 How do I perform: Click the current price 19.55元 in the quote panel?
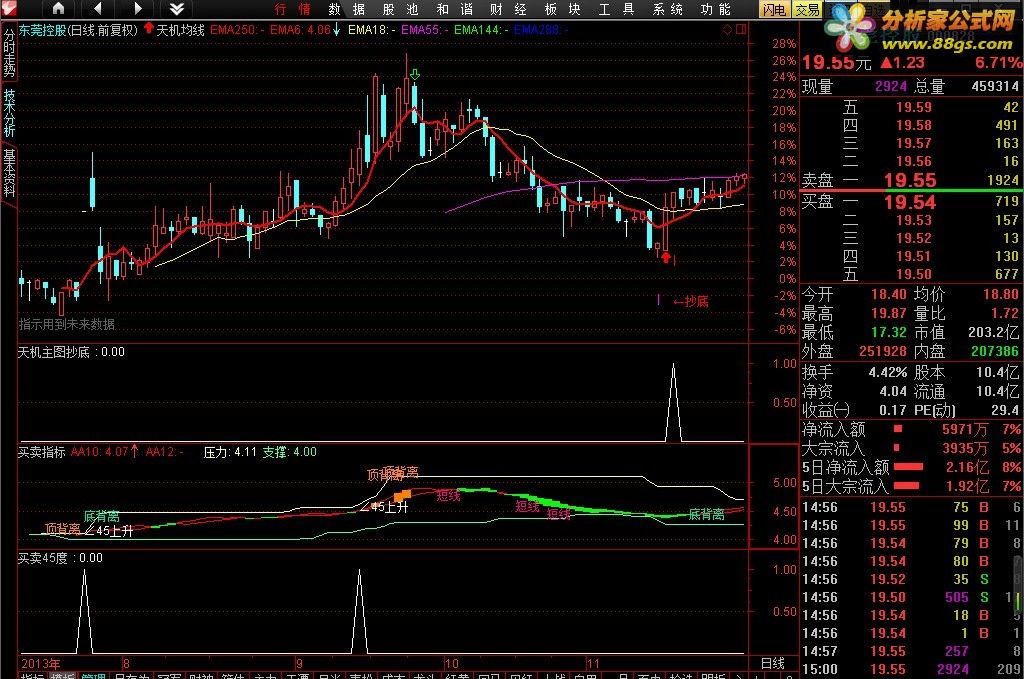click(836, 63)
